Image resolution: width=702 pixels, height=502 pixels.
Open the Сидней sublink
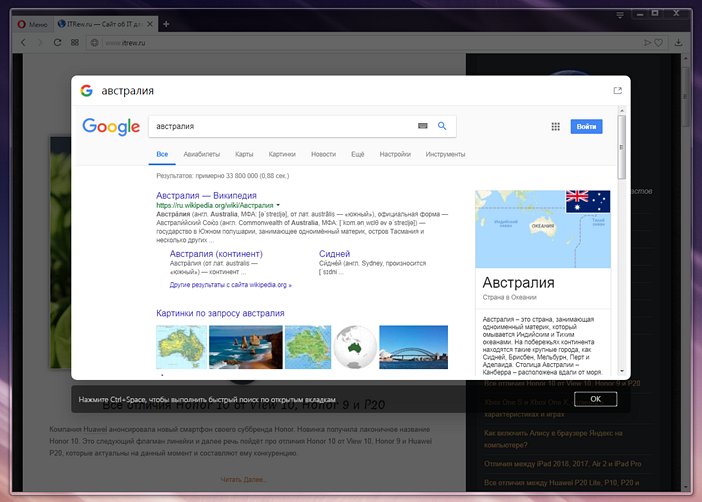(334, 253)
